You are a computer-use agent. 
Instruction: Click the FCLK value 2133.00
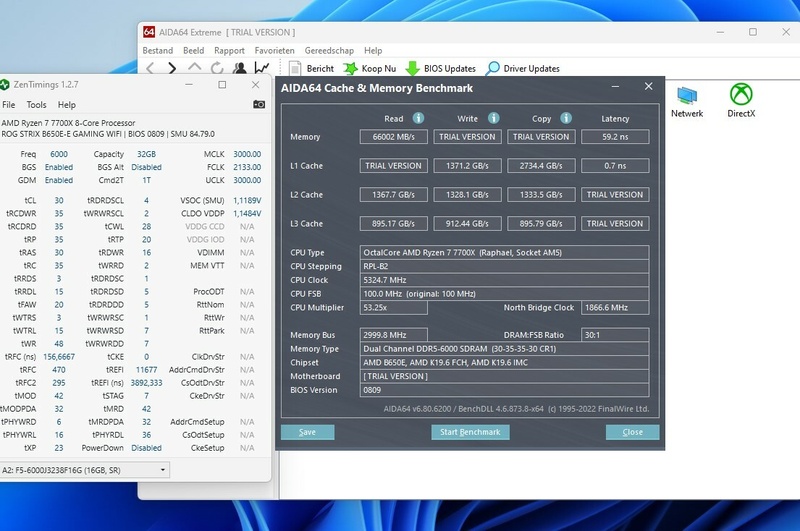pos(247,167)
